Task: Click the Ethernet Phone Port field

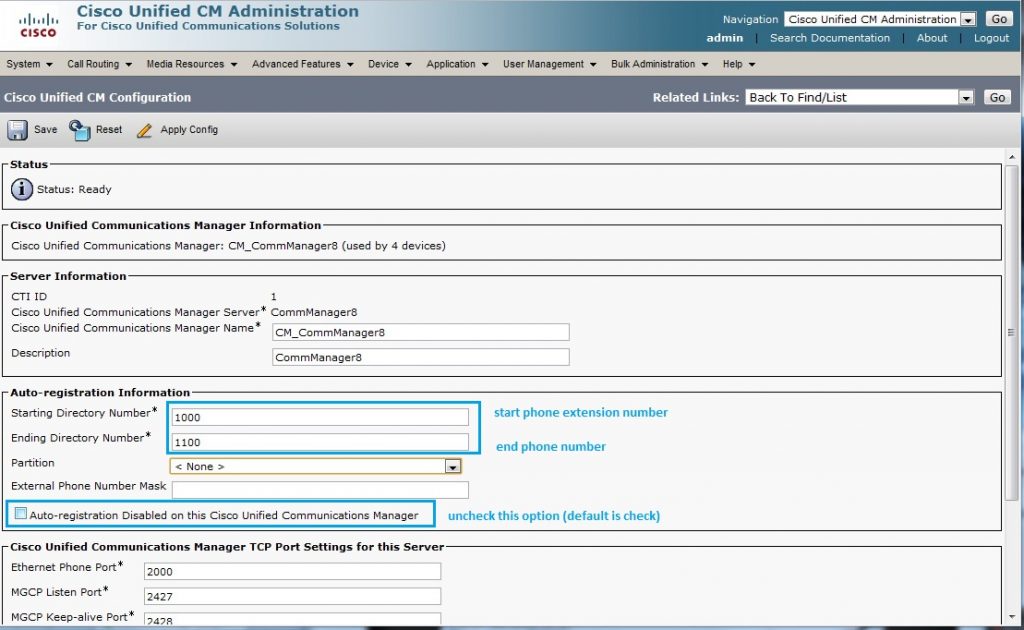Action: pyautogui.click(x=292, y=571)
